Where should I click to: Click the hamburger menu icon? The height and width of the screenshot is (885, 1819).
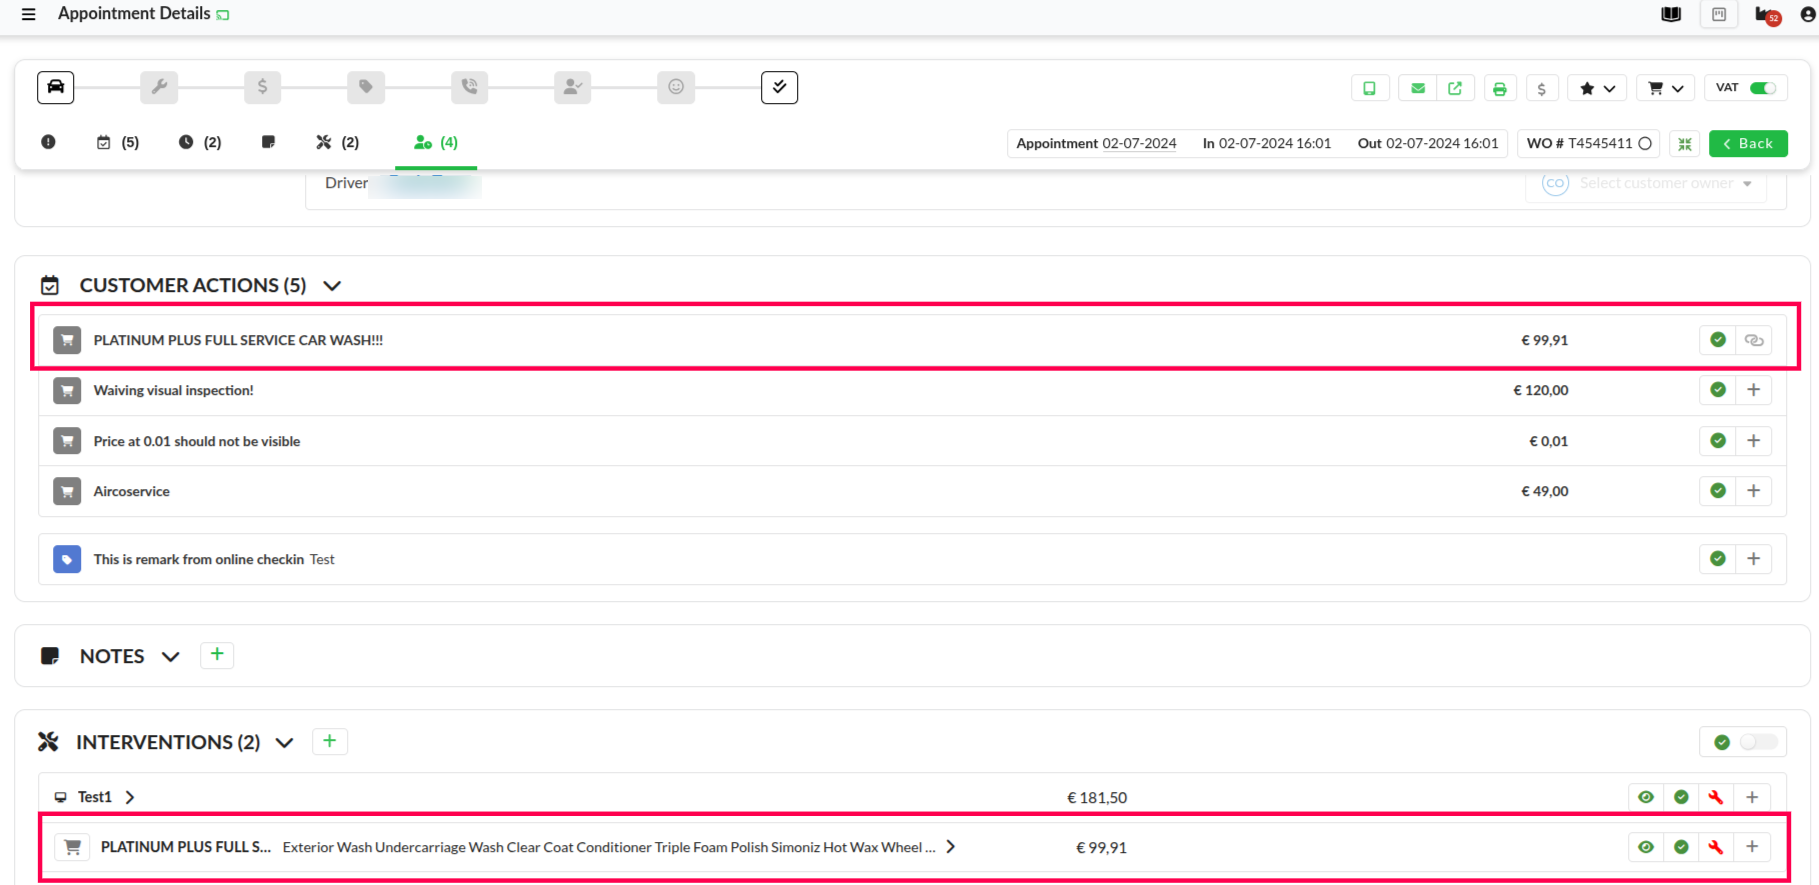(28, 14)
